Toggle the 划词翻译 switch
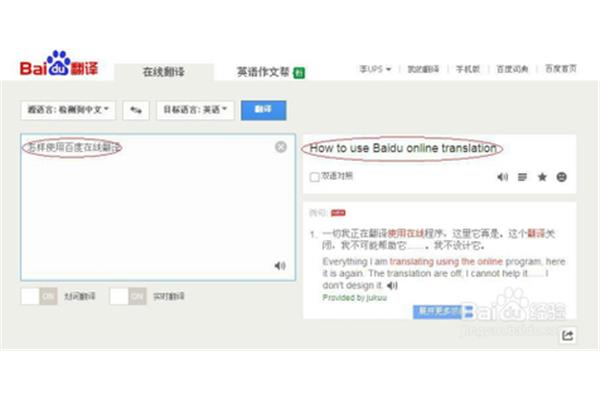Screen dimensions: 600x400 pos(39,296)
